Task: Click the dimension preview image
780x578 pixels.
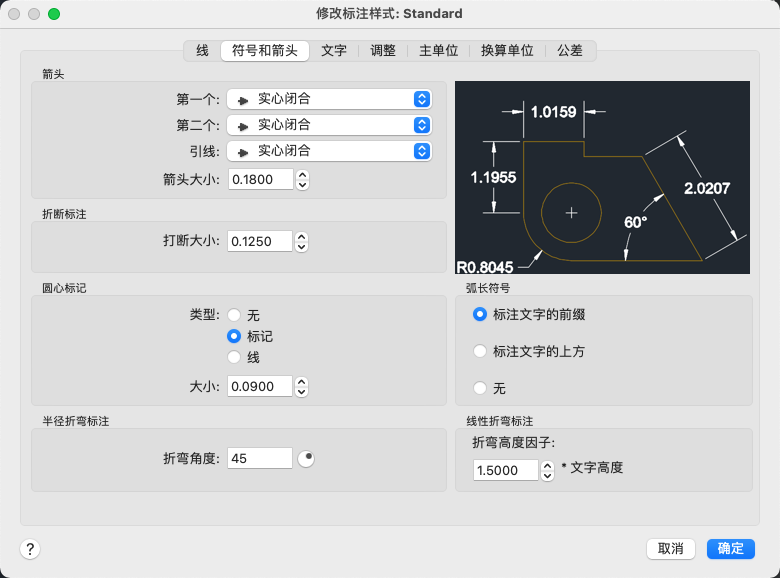Action: tap(602, 178)
